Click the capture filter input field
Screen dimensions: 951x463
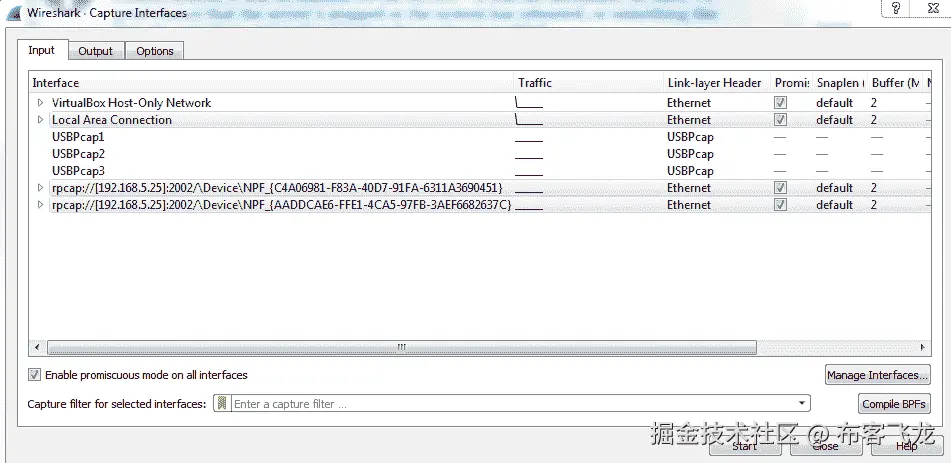[x=512, y=404]
